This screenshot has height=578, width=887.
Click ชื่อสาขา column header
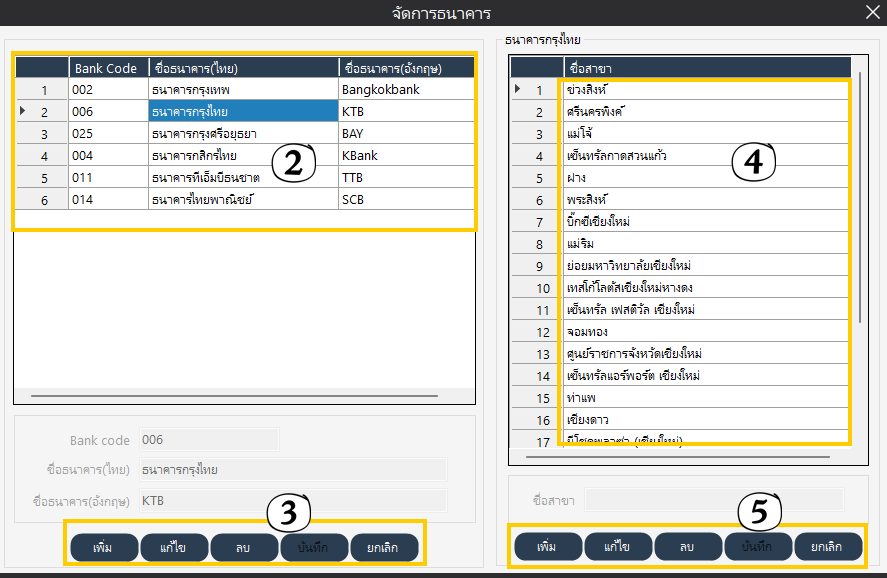pos(700,68)
